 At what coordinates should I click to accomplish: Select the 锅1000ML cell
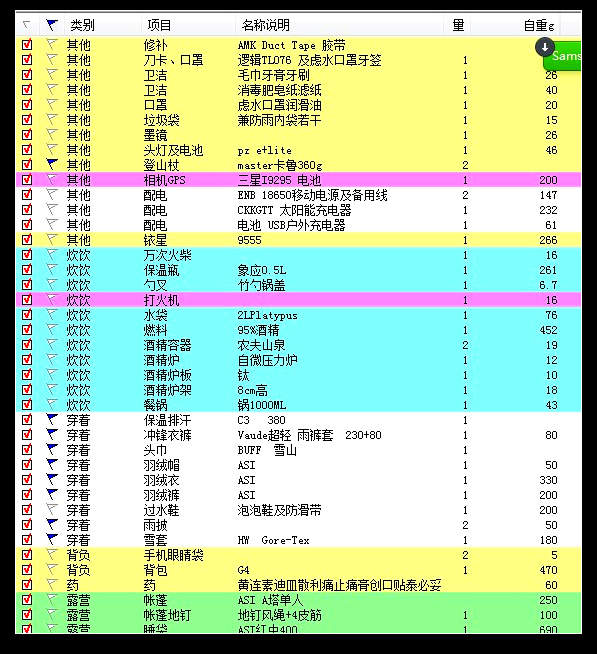click(x=262, y=405)
